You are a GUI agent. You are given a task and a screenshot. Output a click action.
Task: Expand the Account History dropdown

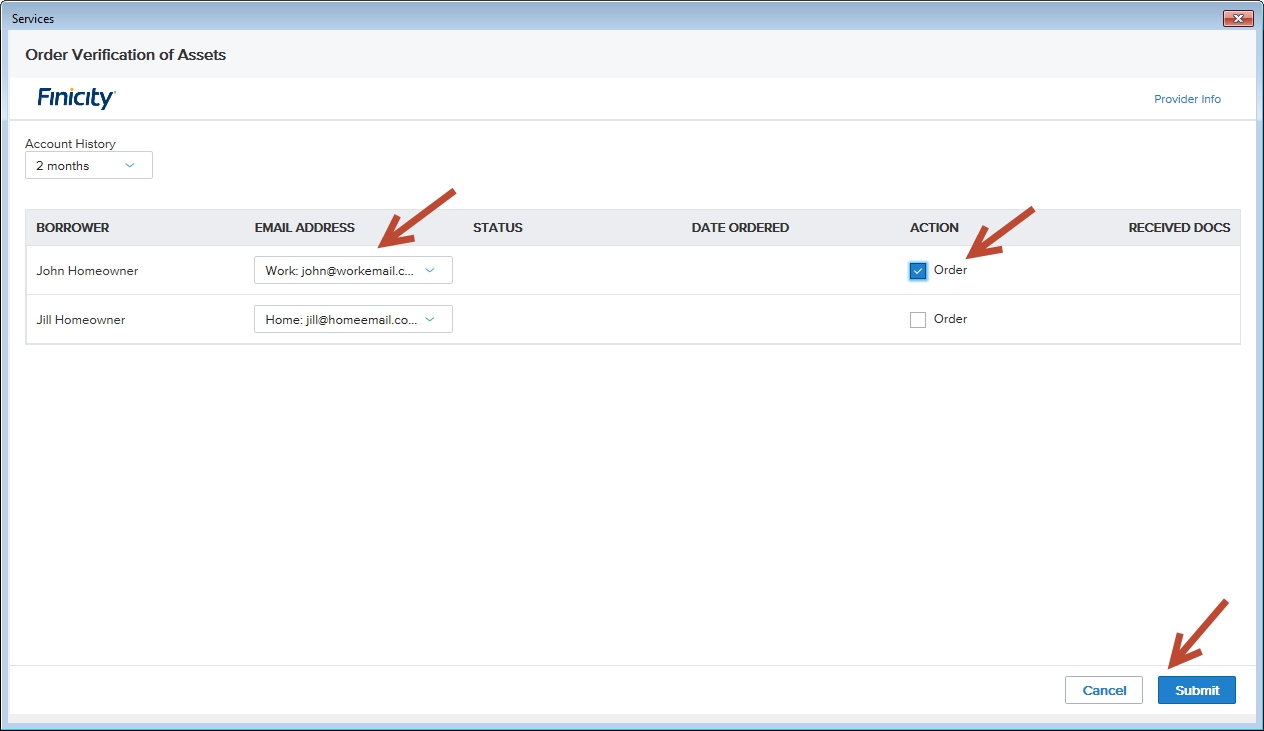89,166
